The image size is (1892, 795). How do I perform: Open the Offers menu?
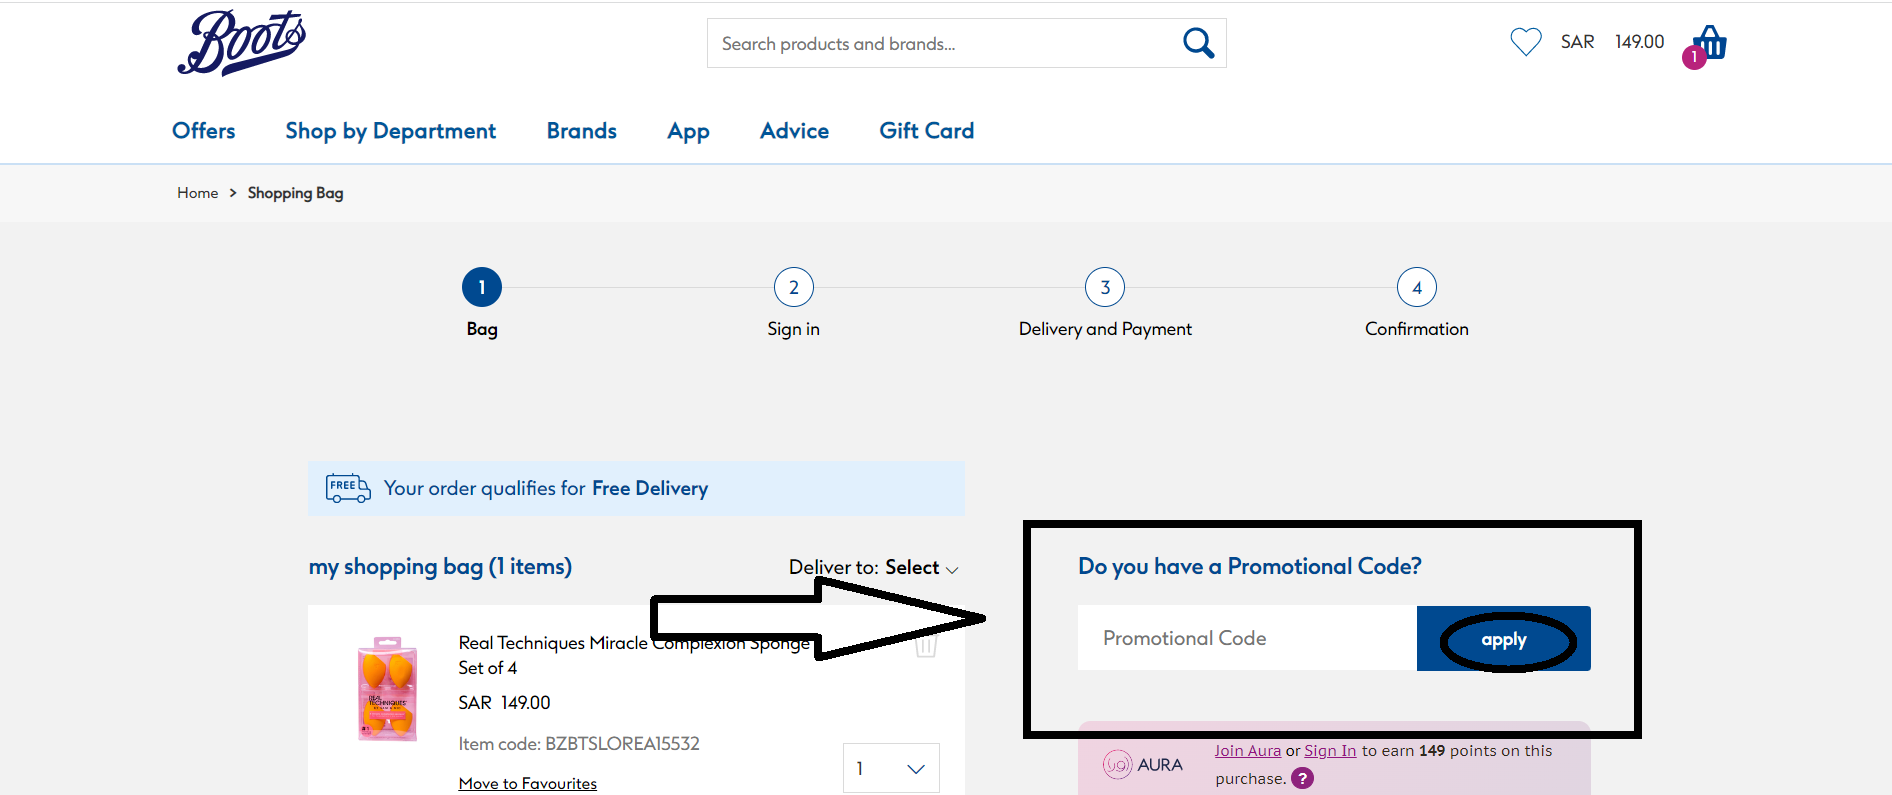point(204,131)
